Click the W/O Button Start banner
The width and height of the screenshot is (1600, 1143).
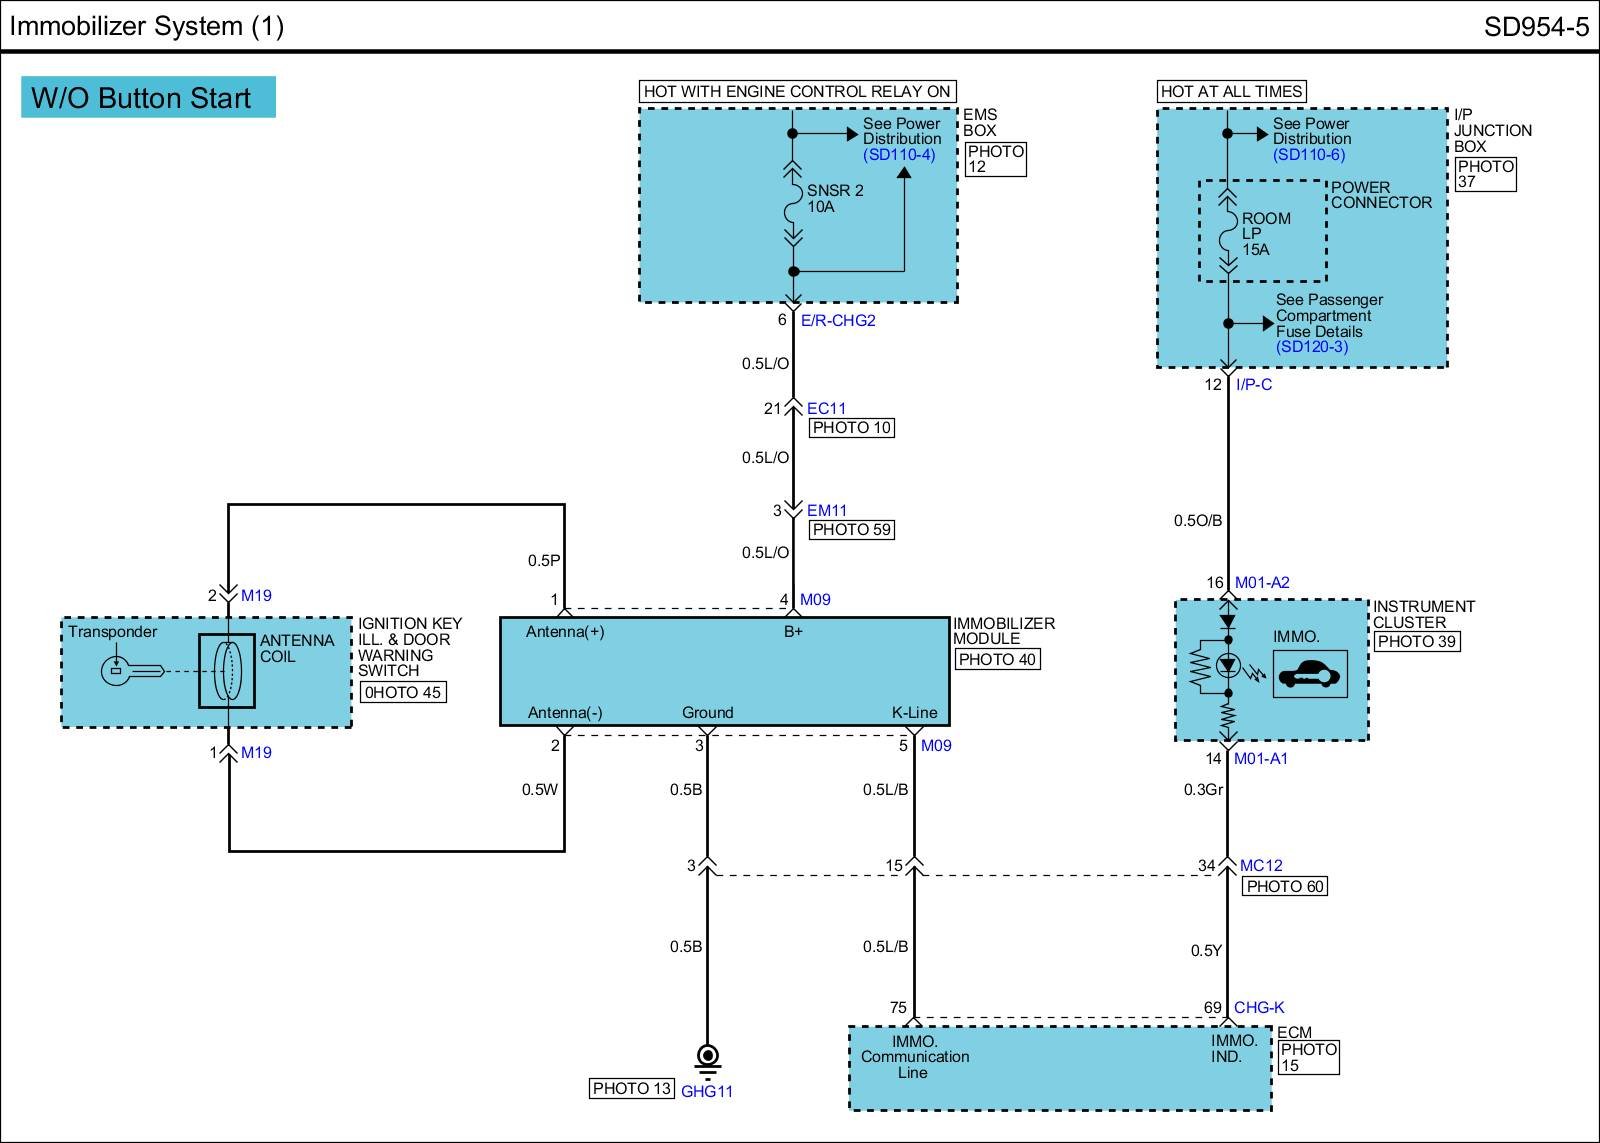[x=148, y=98]
